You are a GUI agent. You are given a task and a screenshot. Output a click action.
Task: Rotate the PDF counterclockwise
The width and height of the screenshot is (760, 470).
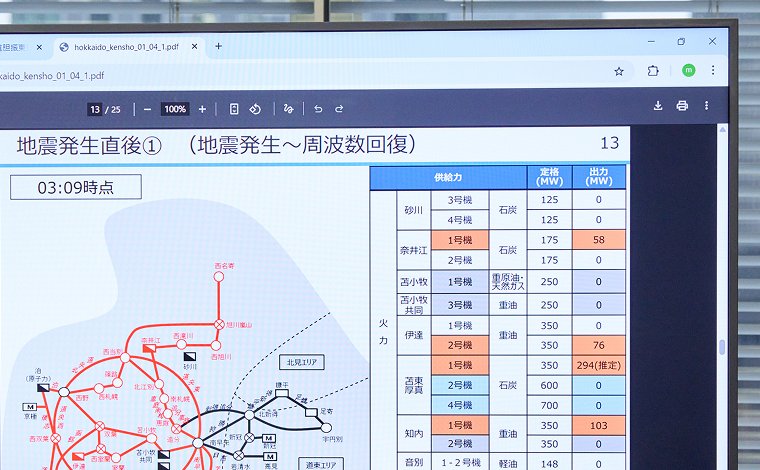pyautogui.click(x=255, y=109)
